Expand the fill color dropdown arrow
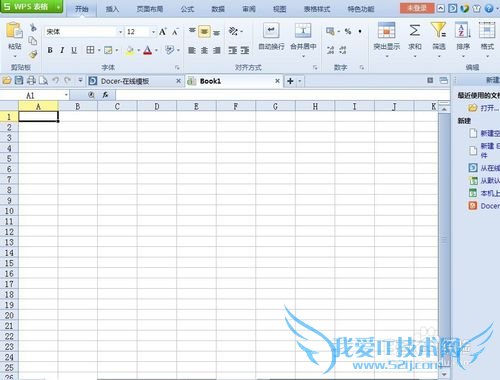This screenshot has height=380, width=500. click(138, 50)
